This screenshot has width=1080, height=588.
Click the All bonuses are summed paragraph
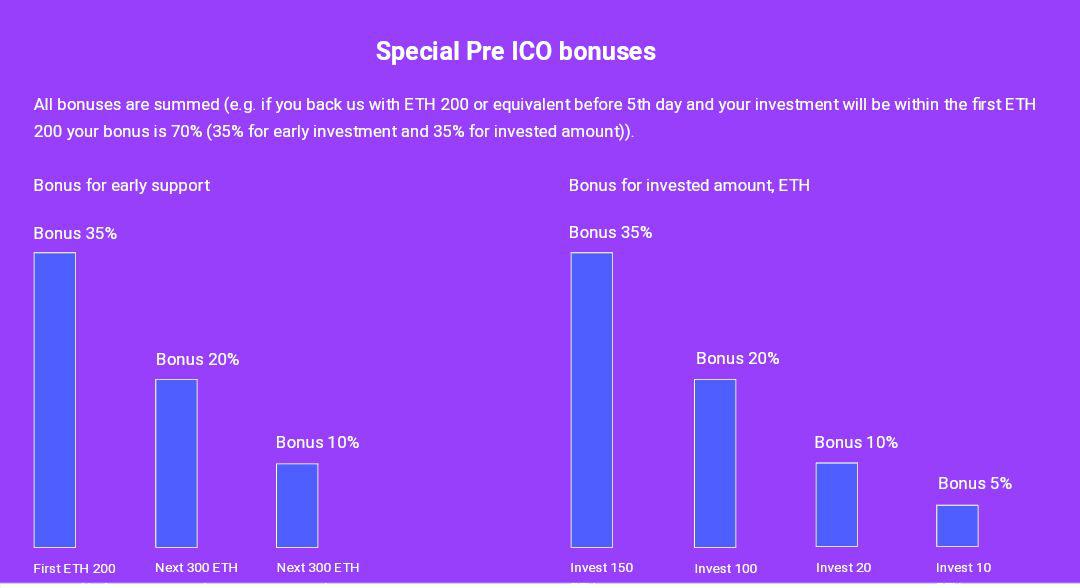pos(534,118)
